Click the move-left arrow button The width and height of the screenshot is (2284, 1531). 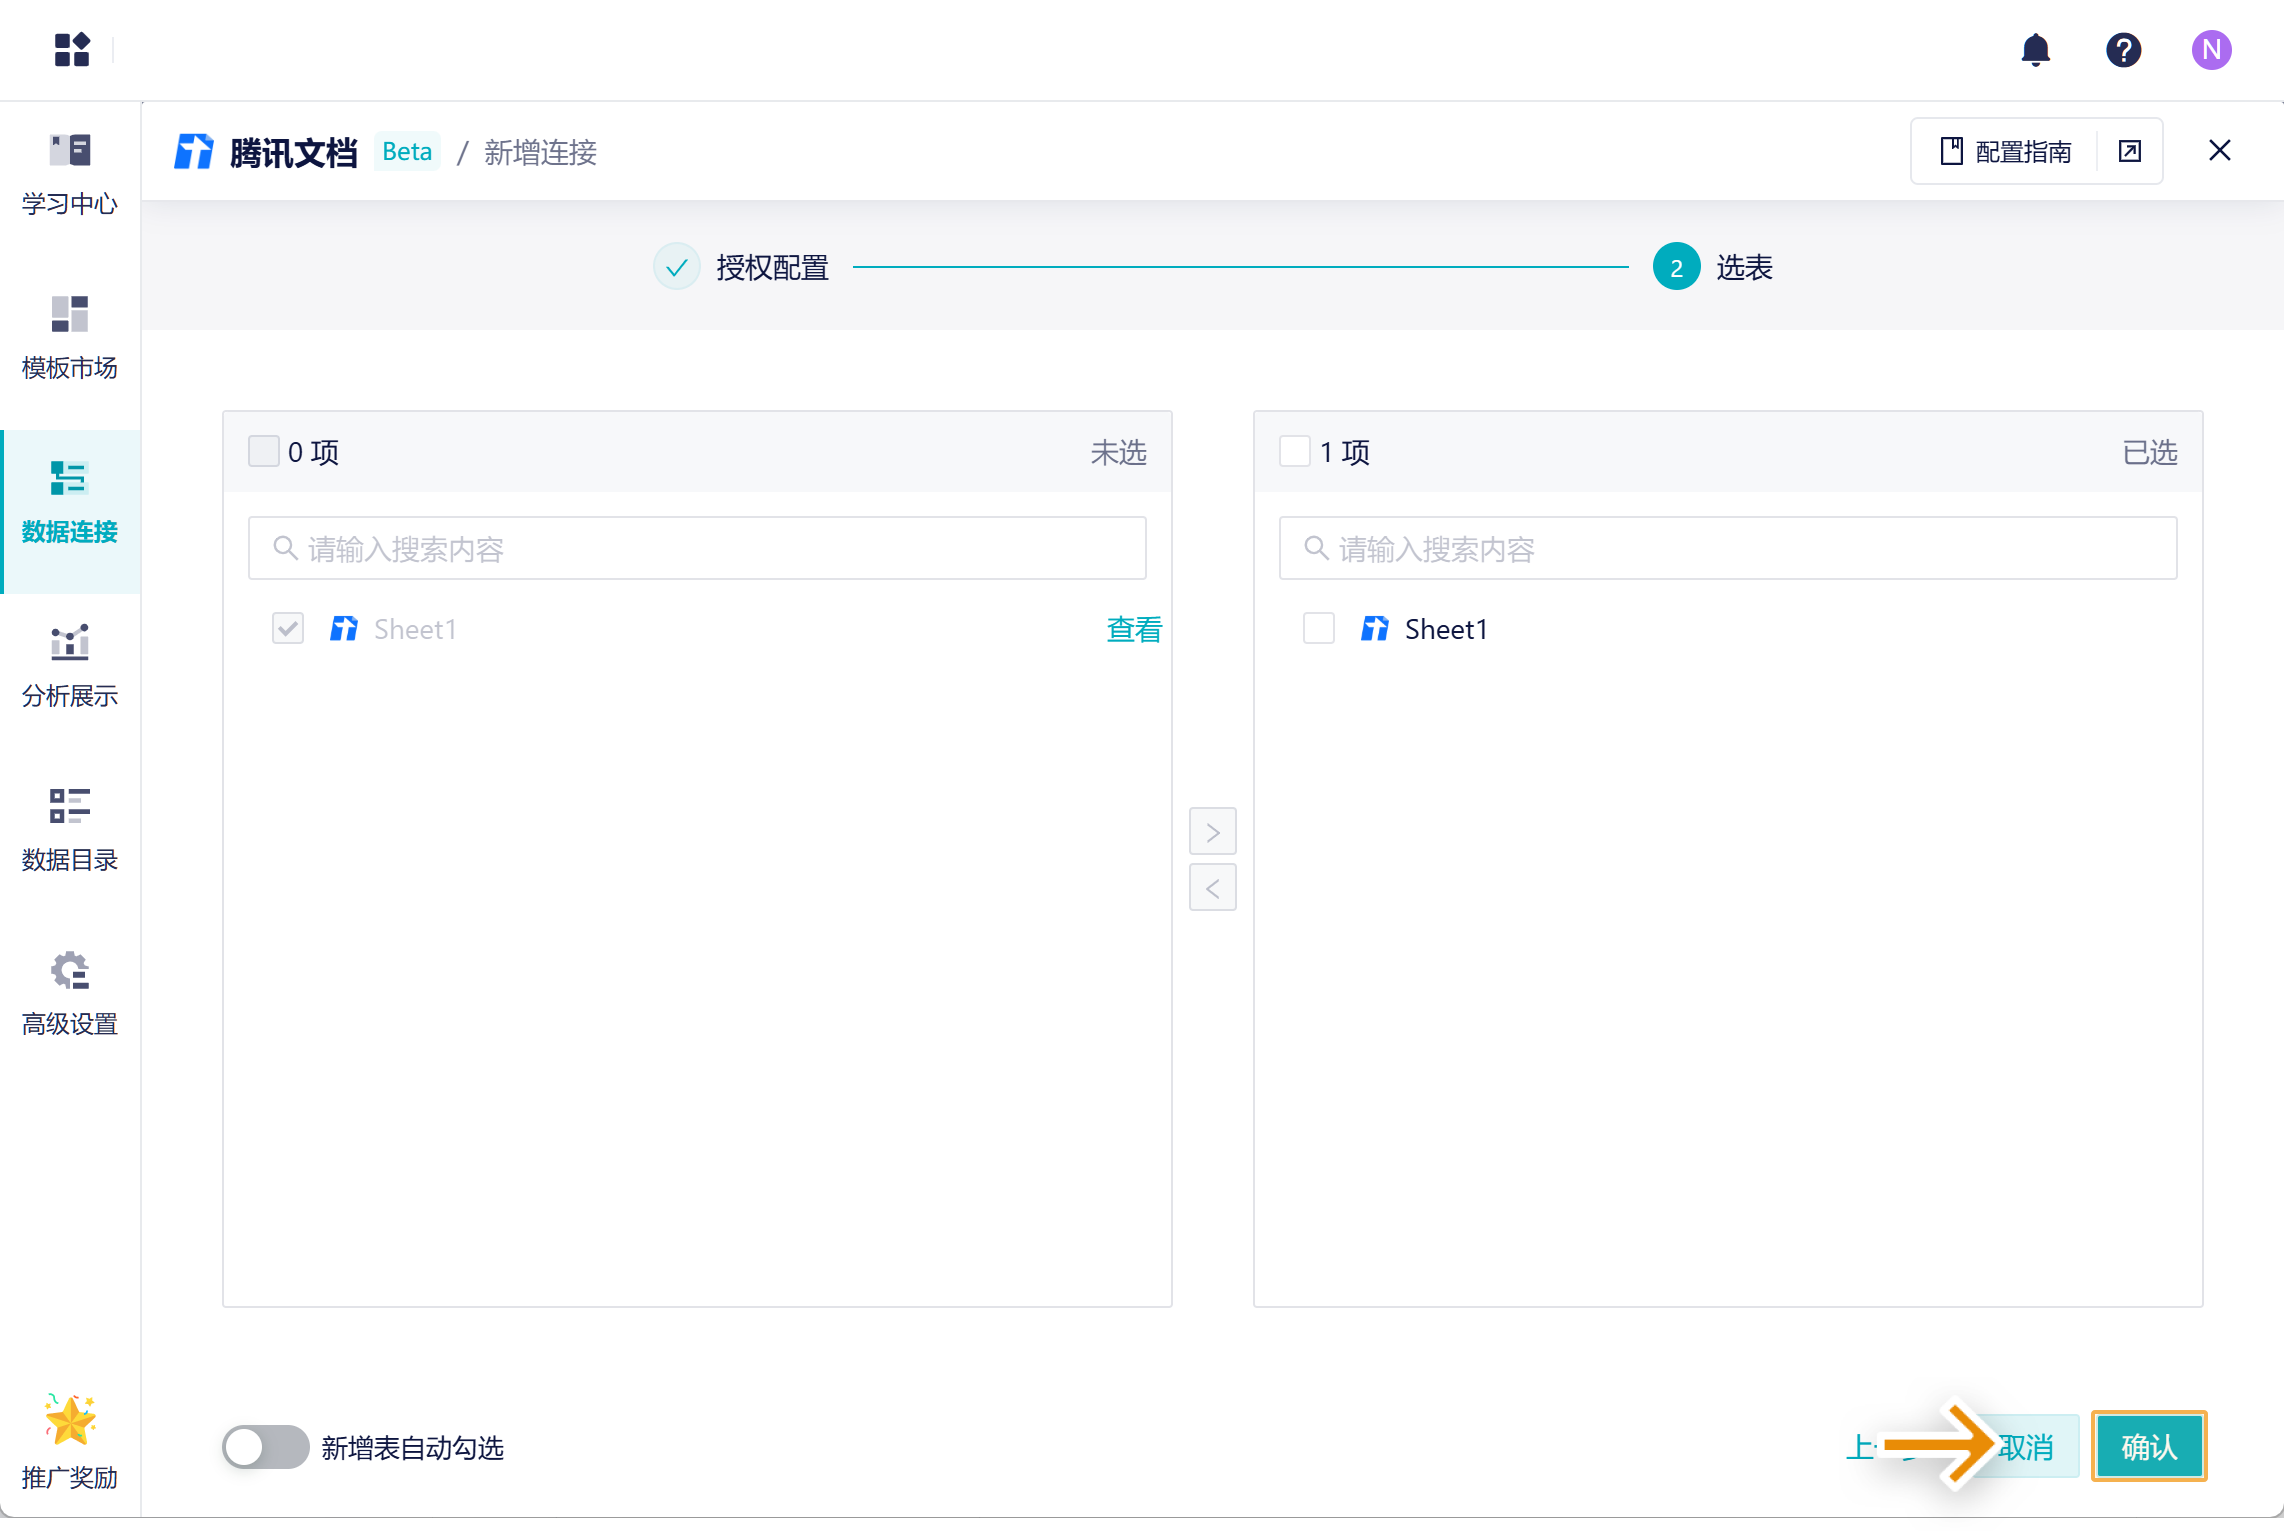pyautogui.click(x=1212, y=888)
